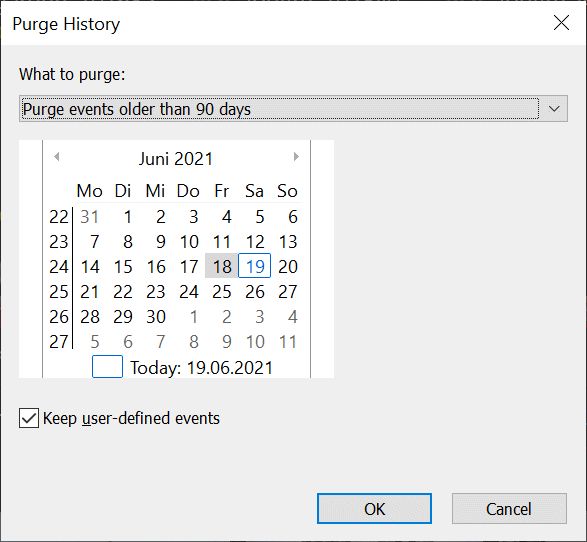Confirm with the OK button
The height and width of the screenshot is (542, 587).
tap(374, 509)
